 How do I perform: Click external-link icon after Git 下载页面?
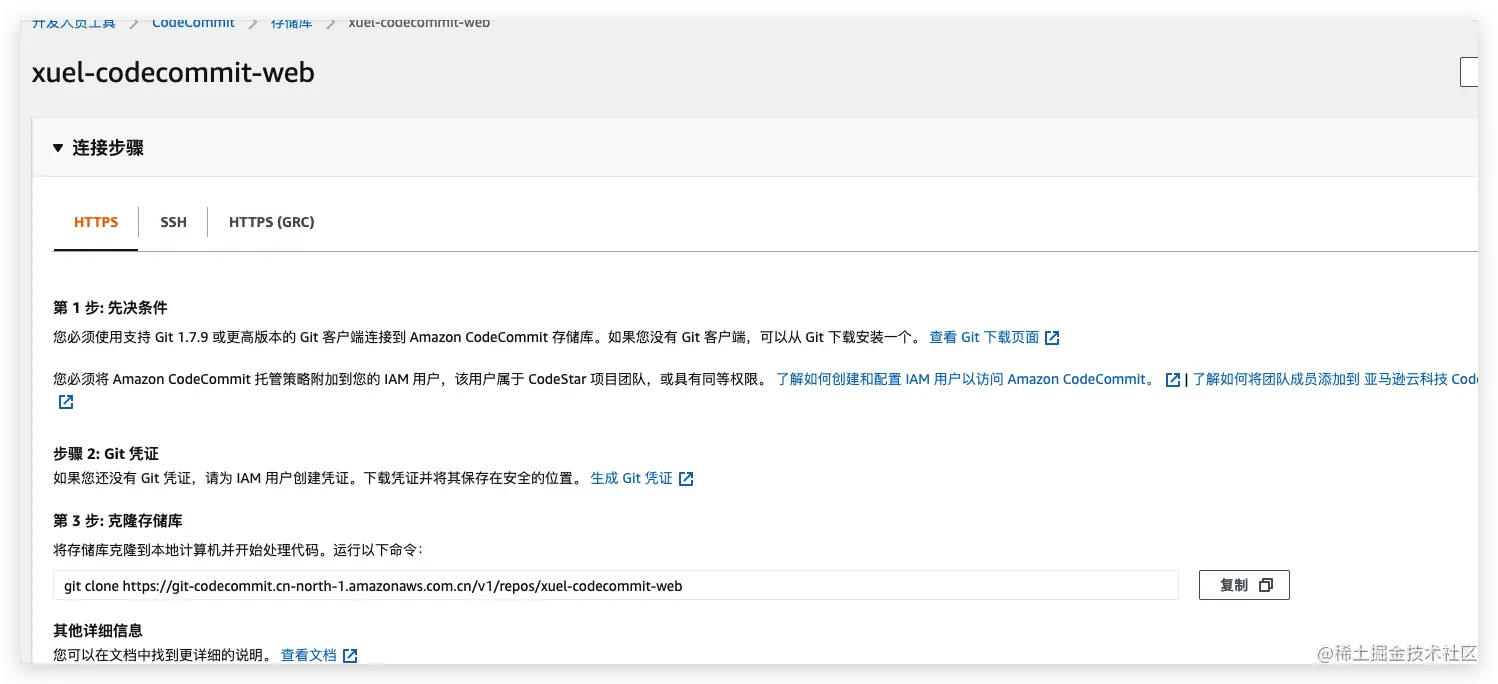[1052, 338]
